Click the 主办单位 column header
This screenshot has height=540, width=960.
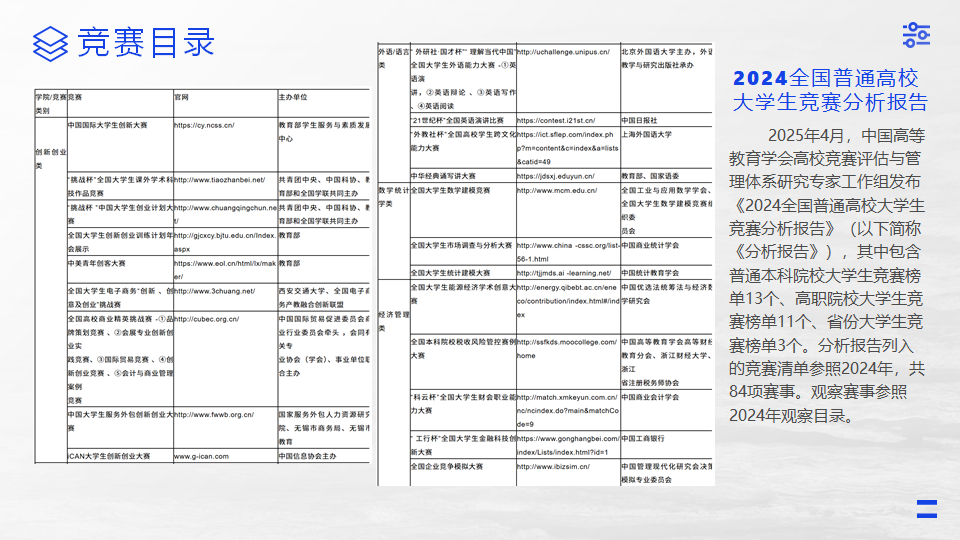pos(292,98)
